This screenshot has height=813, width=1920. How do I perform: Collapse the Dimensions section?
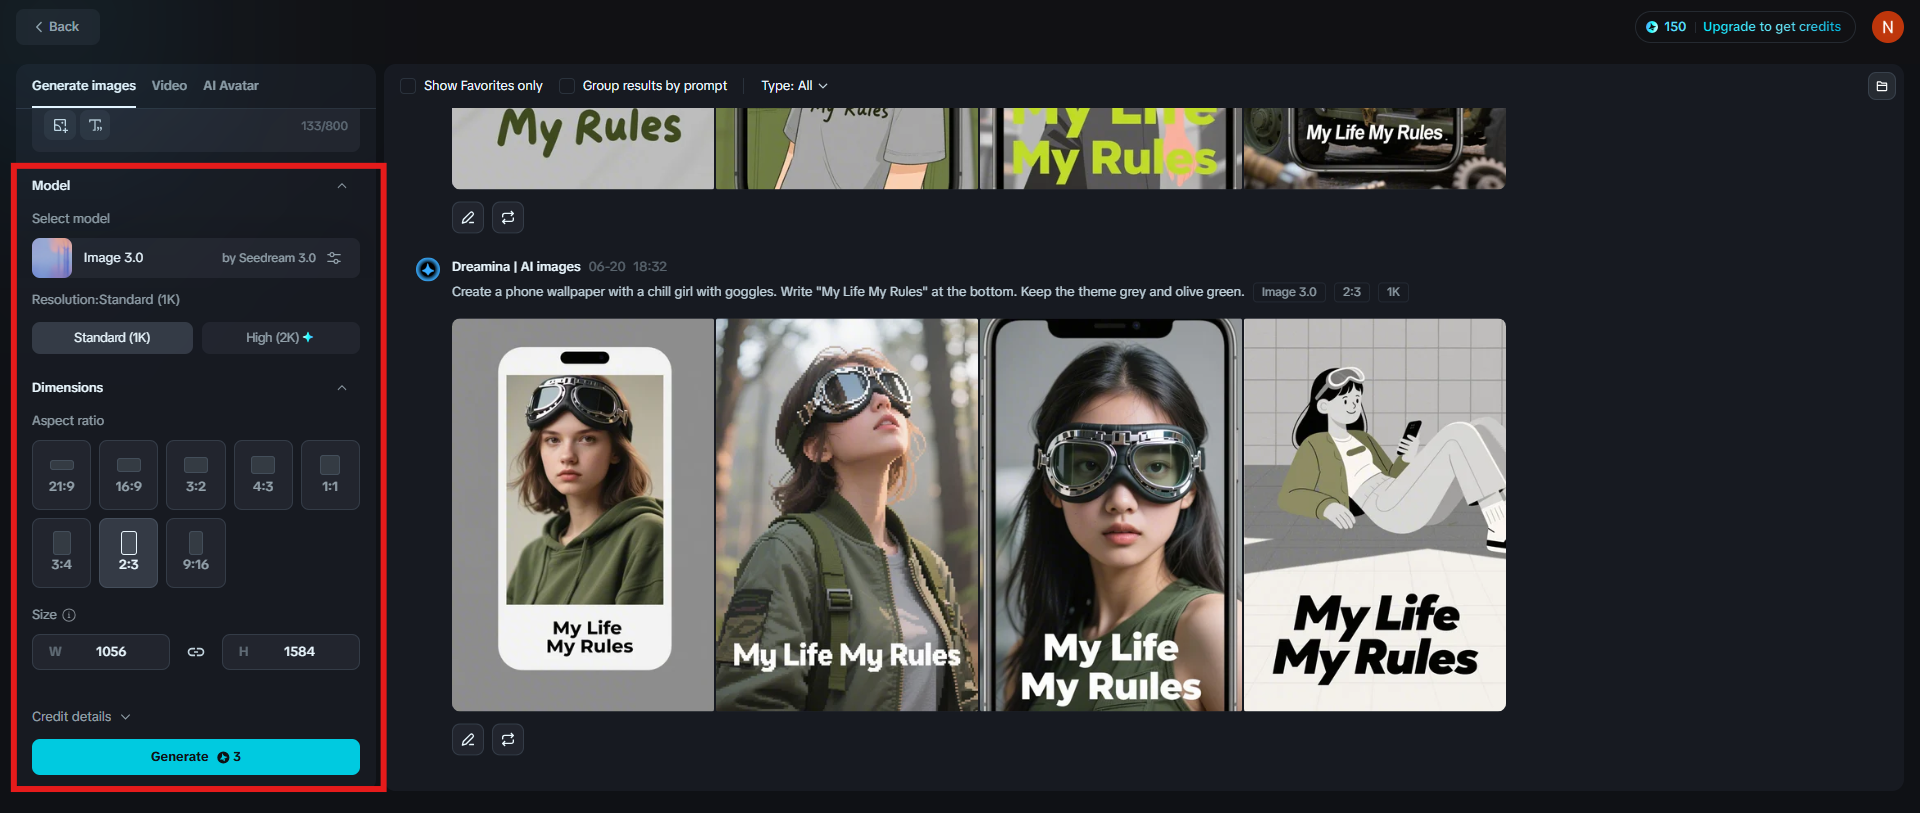click(x=342, y=388)
